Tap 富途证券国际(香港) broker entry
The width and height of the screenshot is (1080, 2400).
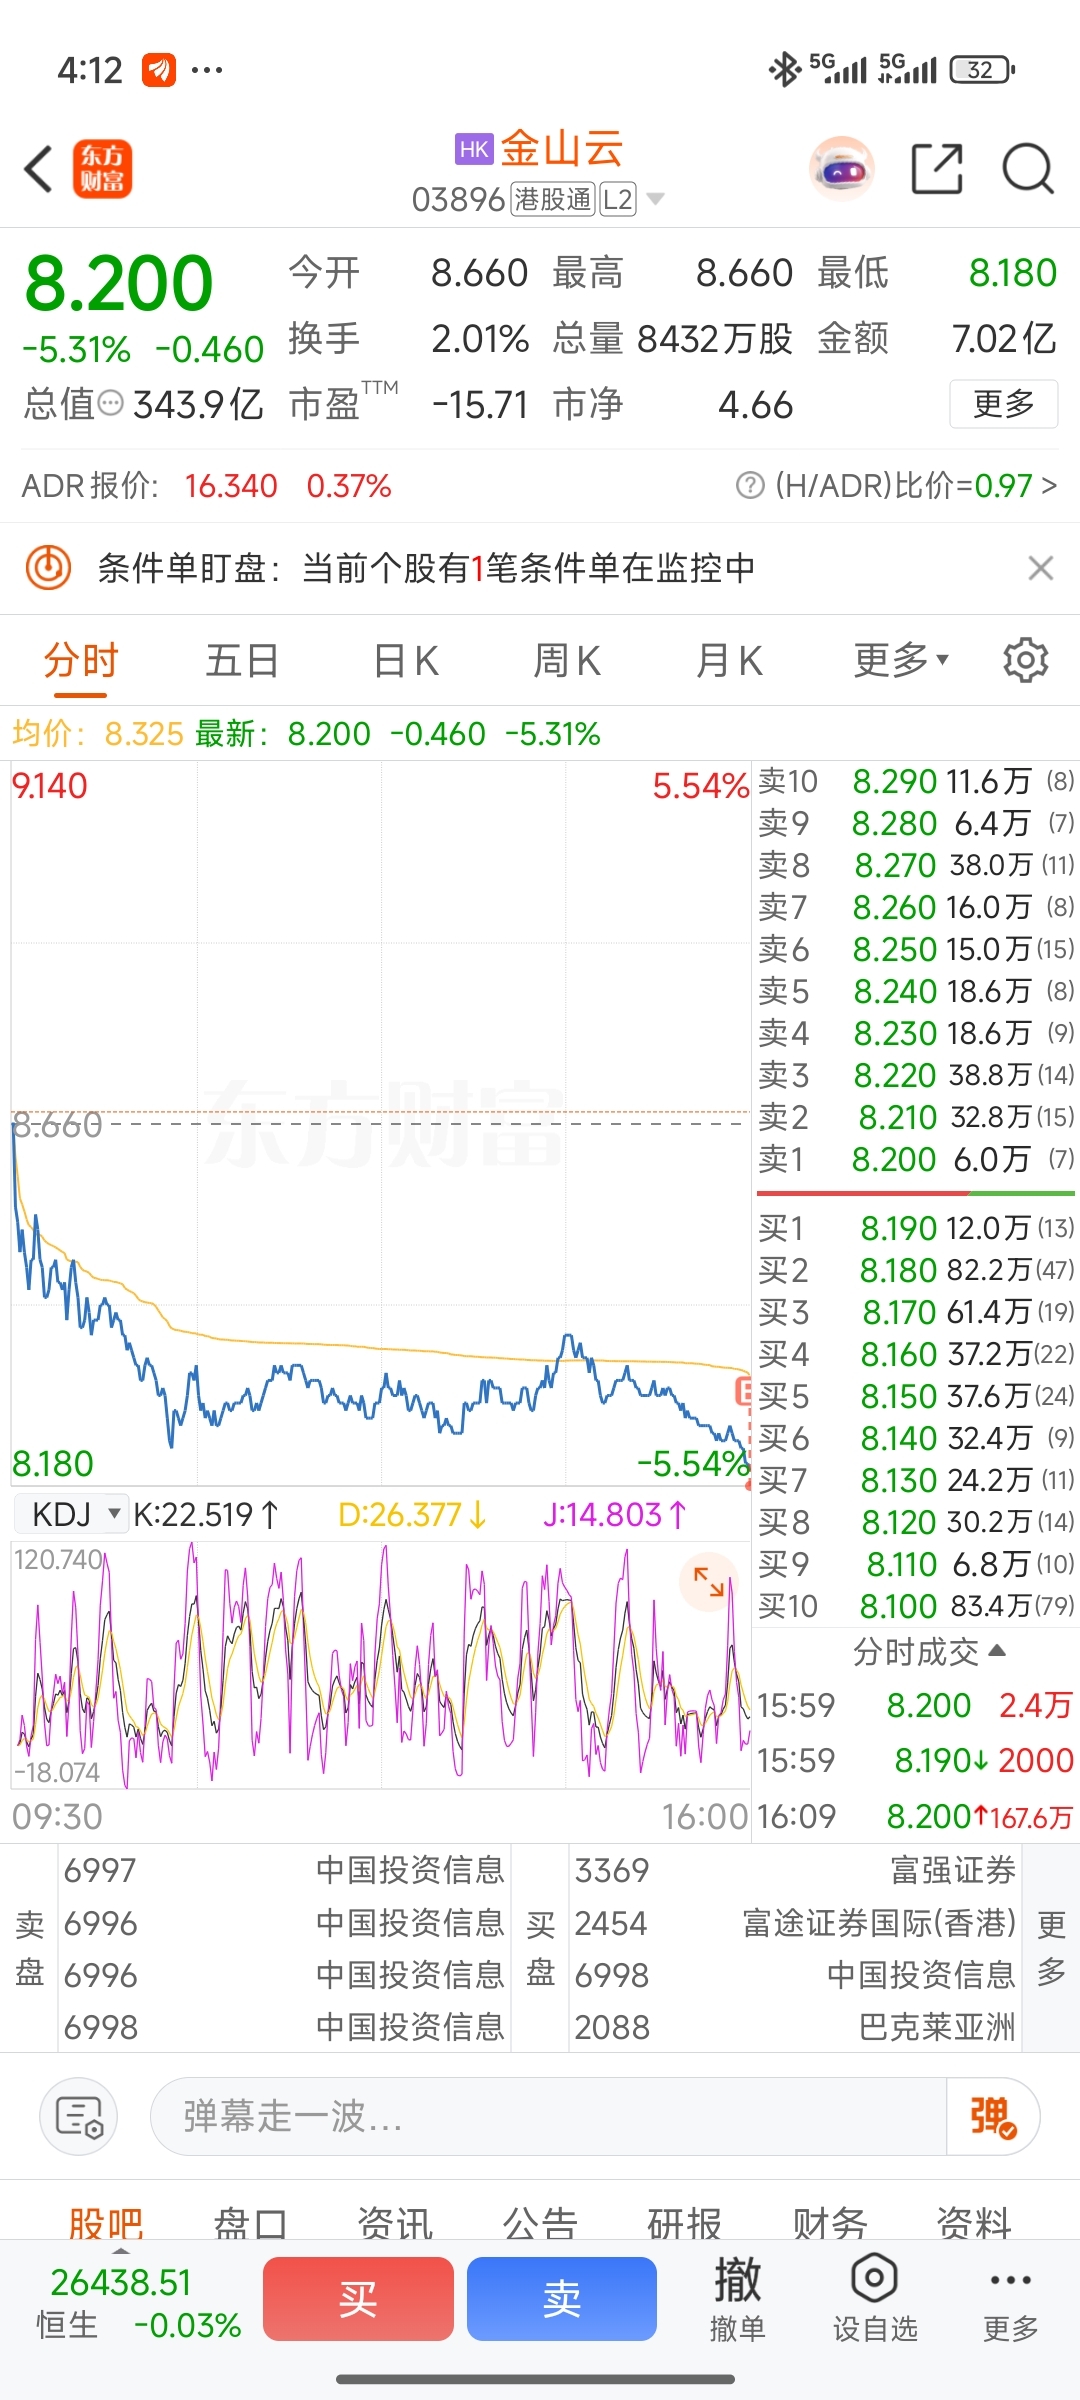pyautogui.click(x=796, y=1923)
